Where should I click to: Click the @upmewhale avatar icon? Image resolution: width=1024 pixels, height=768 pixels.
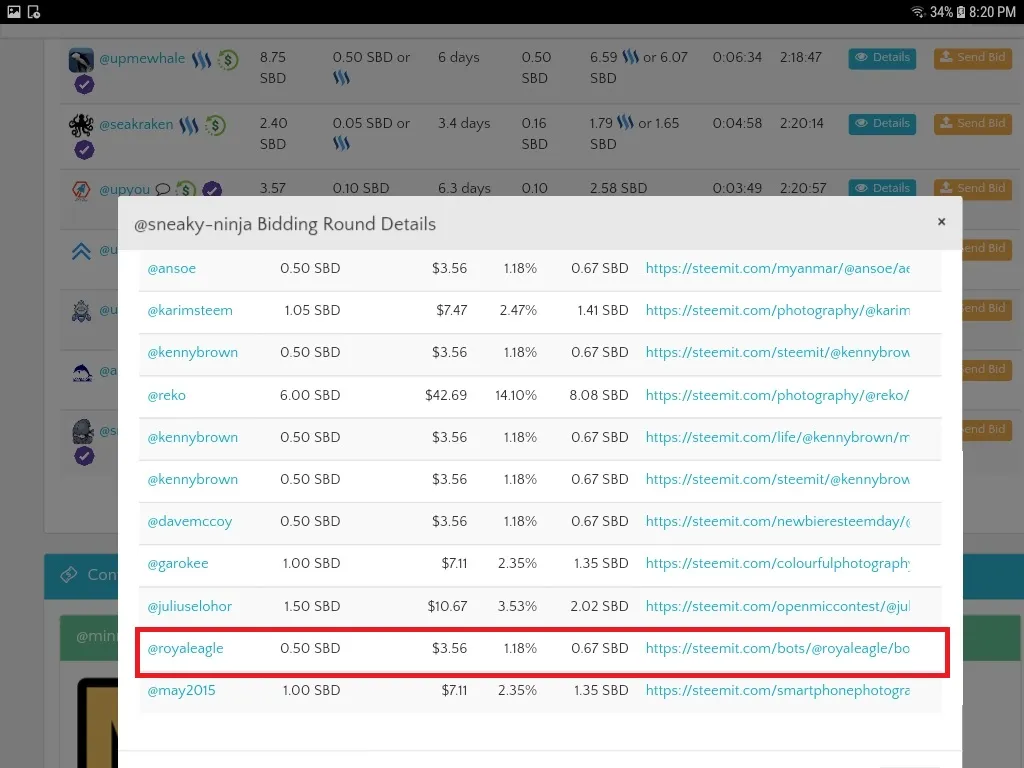click(82, 59)
